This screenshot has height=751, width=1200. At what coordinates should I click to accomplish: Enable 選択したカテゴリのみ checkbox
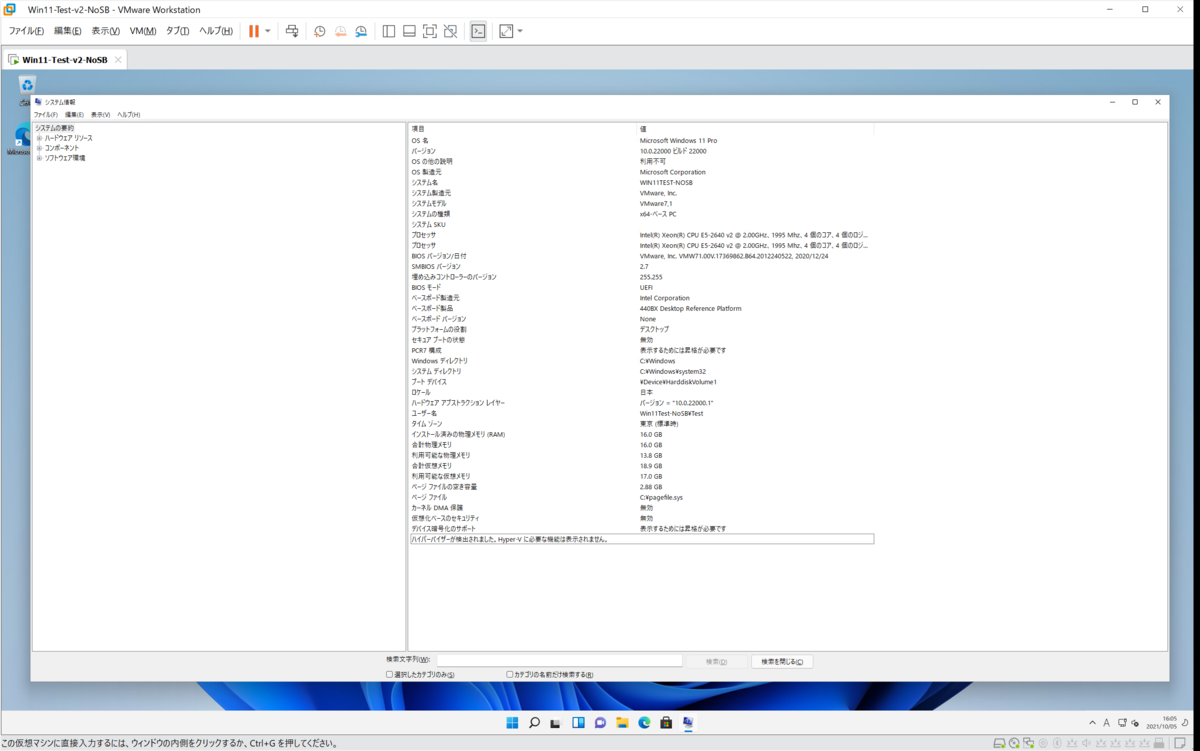(390, 675)
